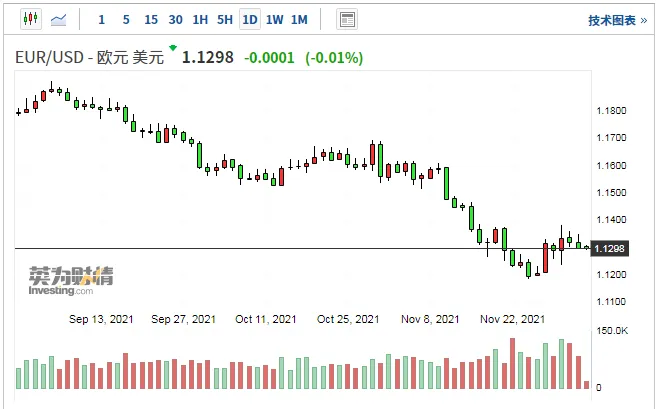Switch to the 1H timeframe

tap(200, 19)
